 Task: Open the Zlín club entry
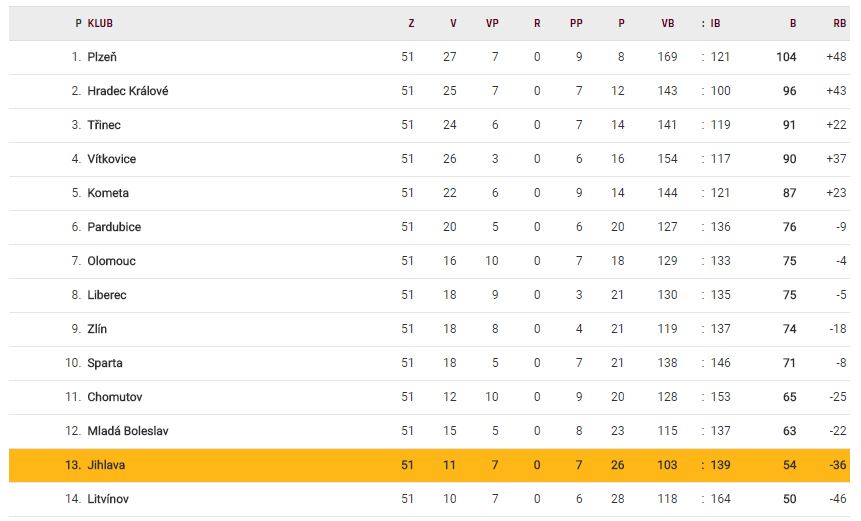(x=97, y=329)
